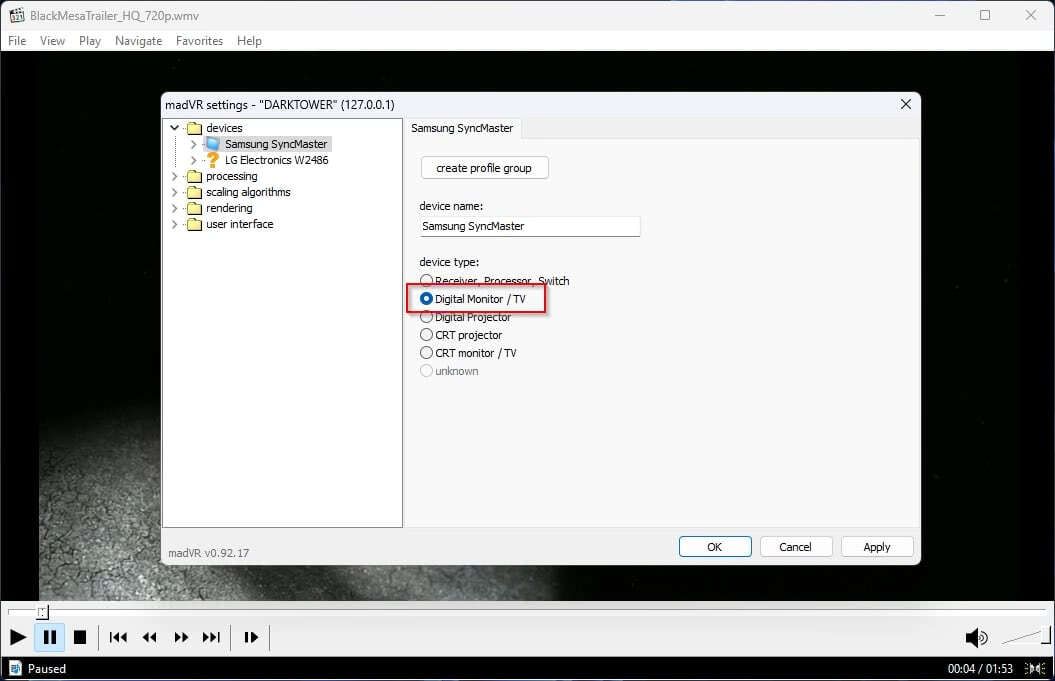1055x681 pixels.
Task: Open the Favorites menu
Action: (199, 40)
